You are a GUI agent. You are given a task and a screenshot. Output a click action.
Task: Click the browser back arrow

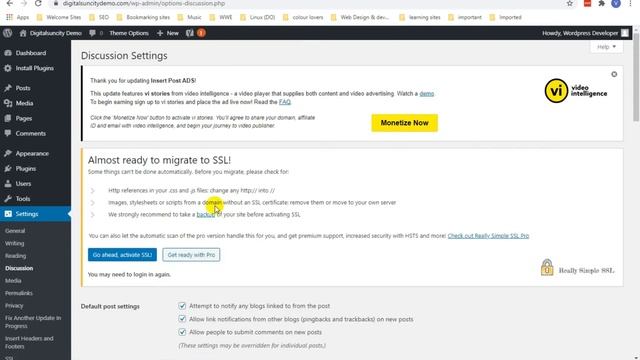tap(9, 3)
